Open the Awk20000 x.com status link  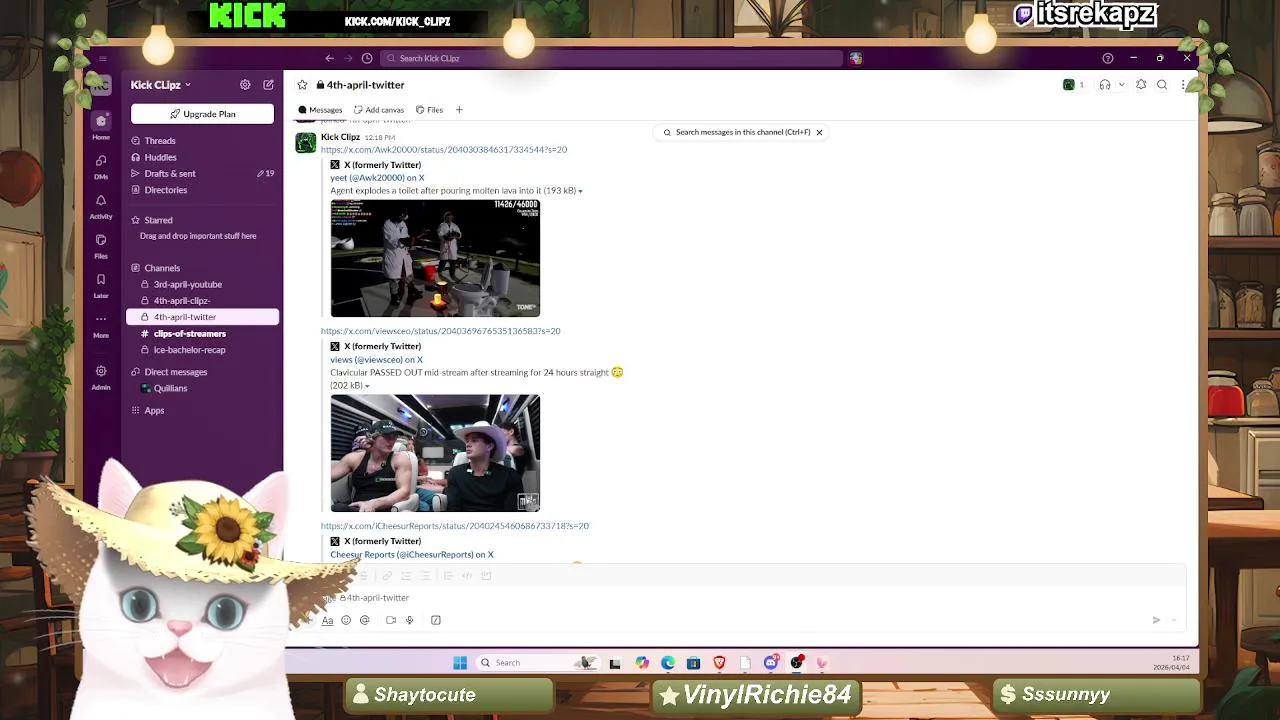coord(444,149)
